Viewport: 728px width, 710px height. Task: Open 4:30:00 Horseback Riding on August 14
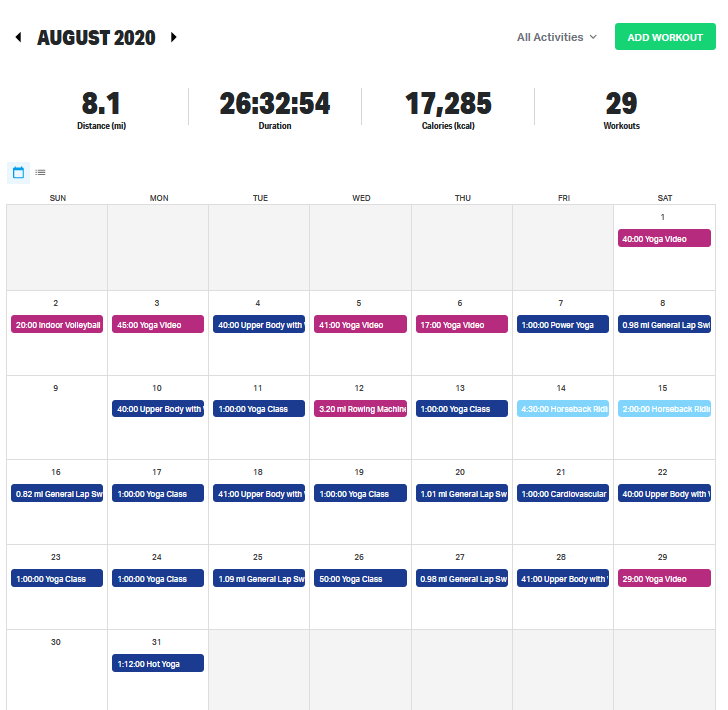click(563, 409)
